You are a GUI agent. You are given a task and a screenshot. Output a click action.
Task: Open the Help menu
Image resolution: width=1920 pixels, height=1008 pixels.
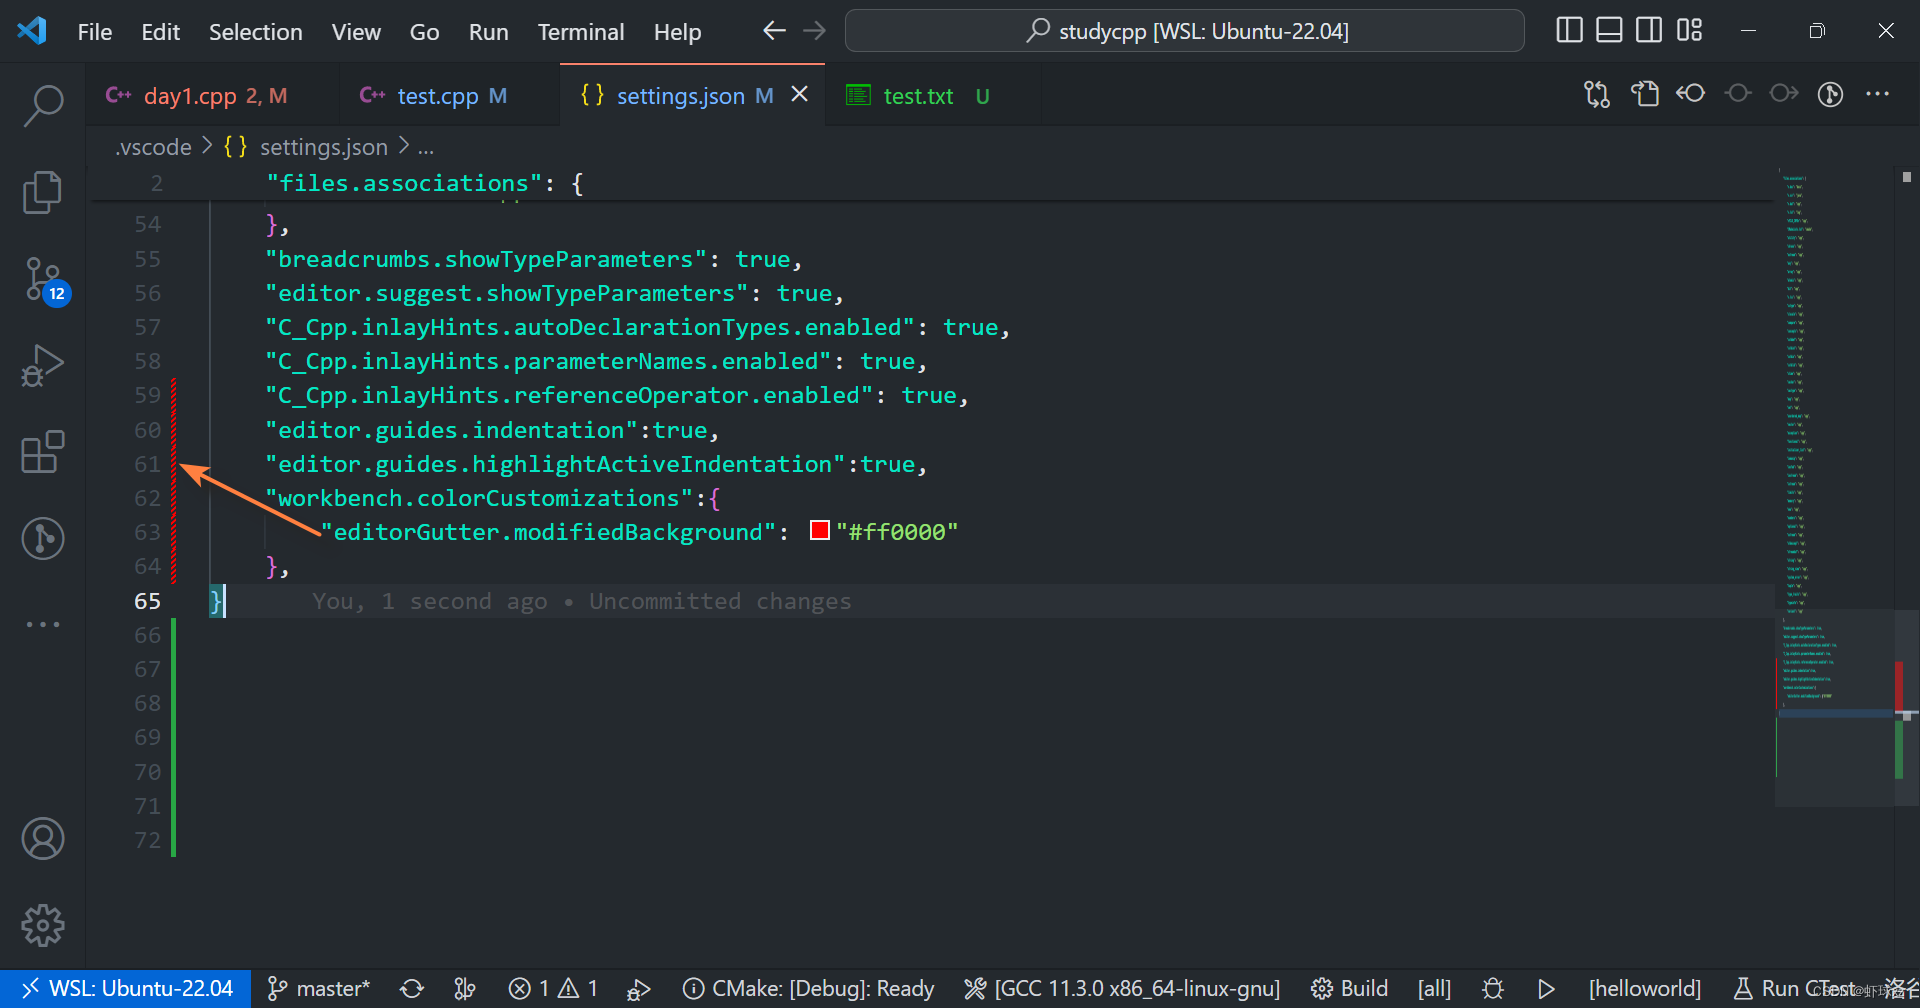tap(677, 32)
